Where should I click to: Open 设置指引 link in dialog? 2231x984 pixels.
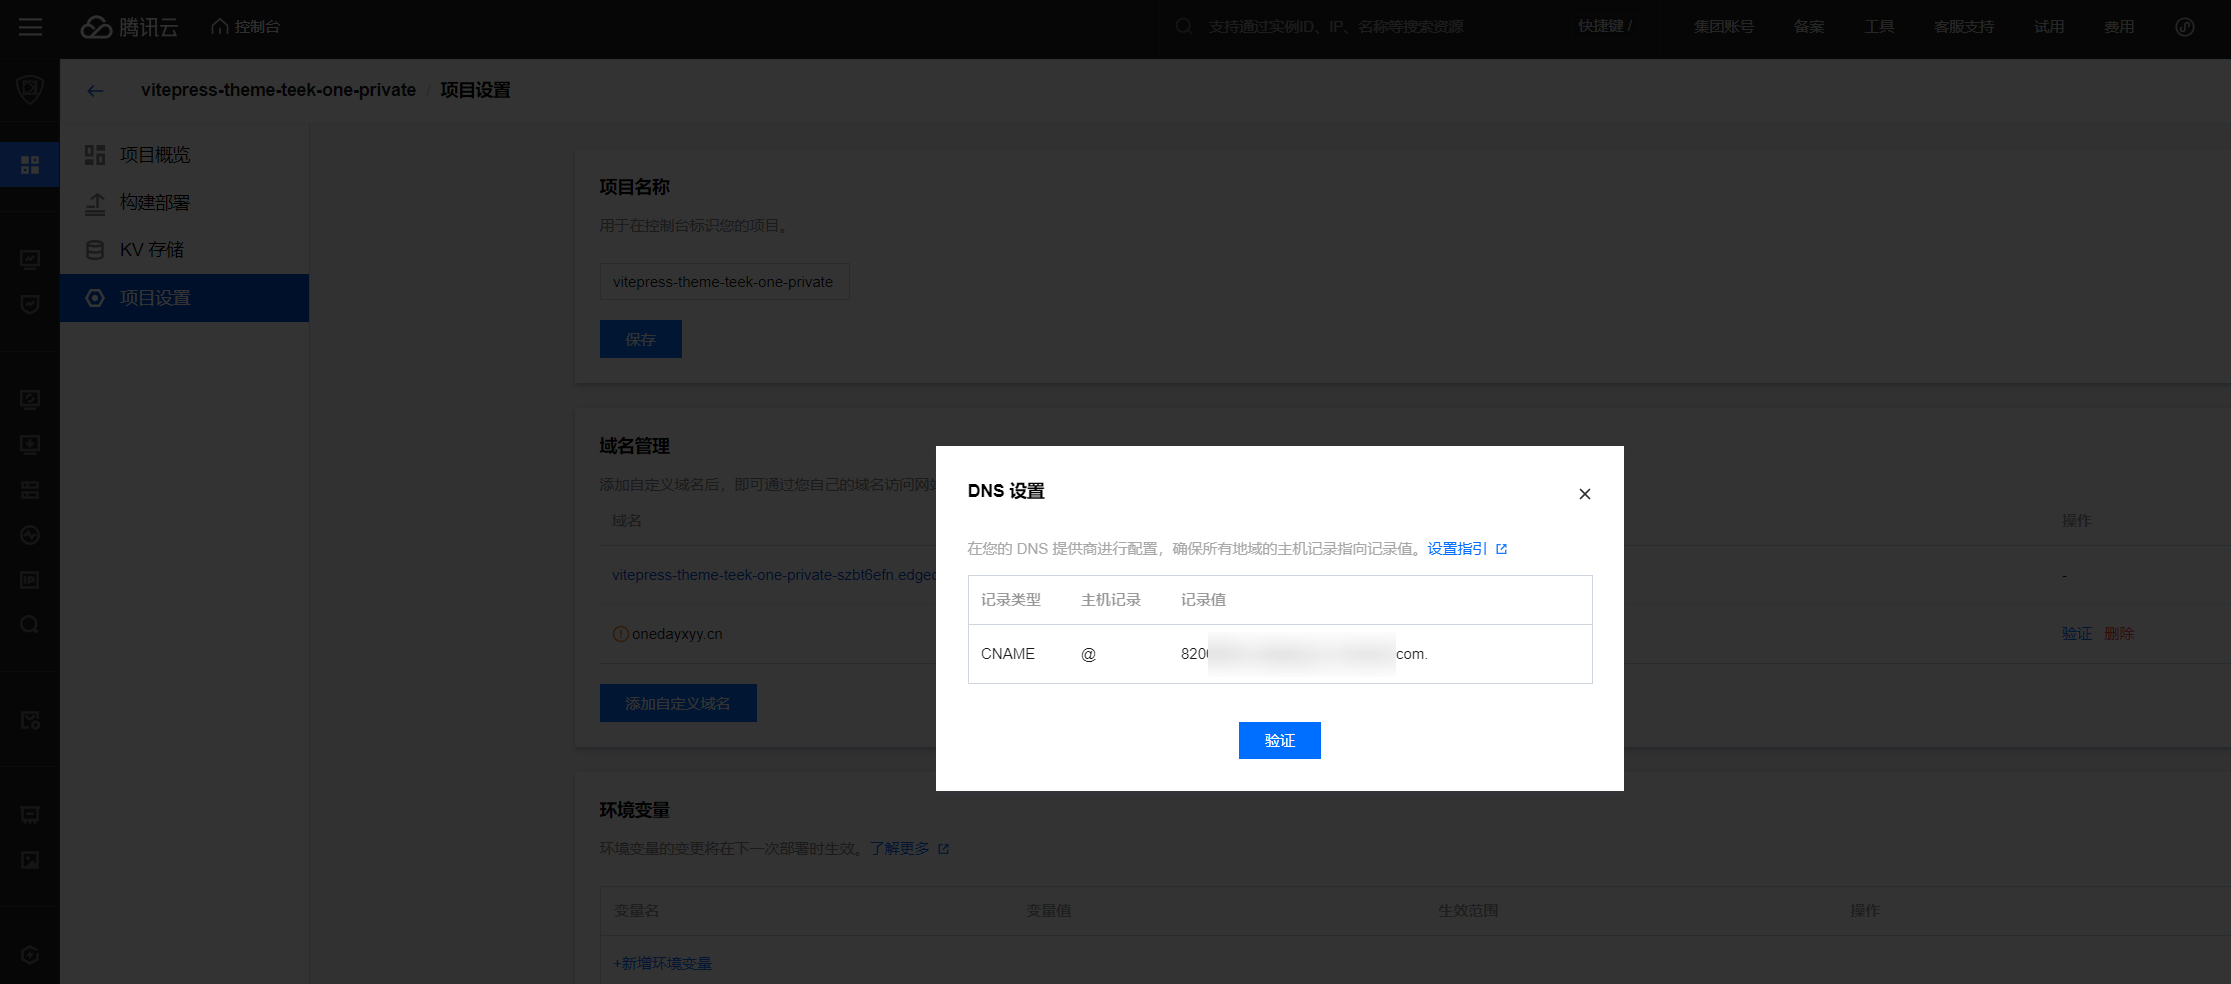click(x=1457, y=549)
